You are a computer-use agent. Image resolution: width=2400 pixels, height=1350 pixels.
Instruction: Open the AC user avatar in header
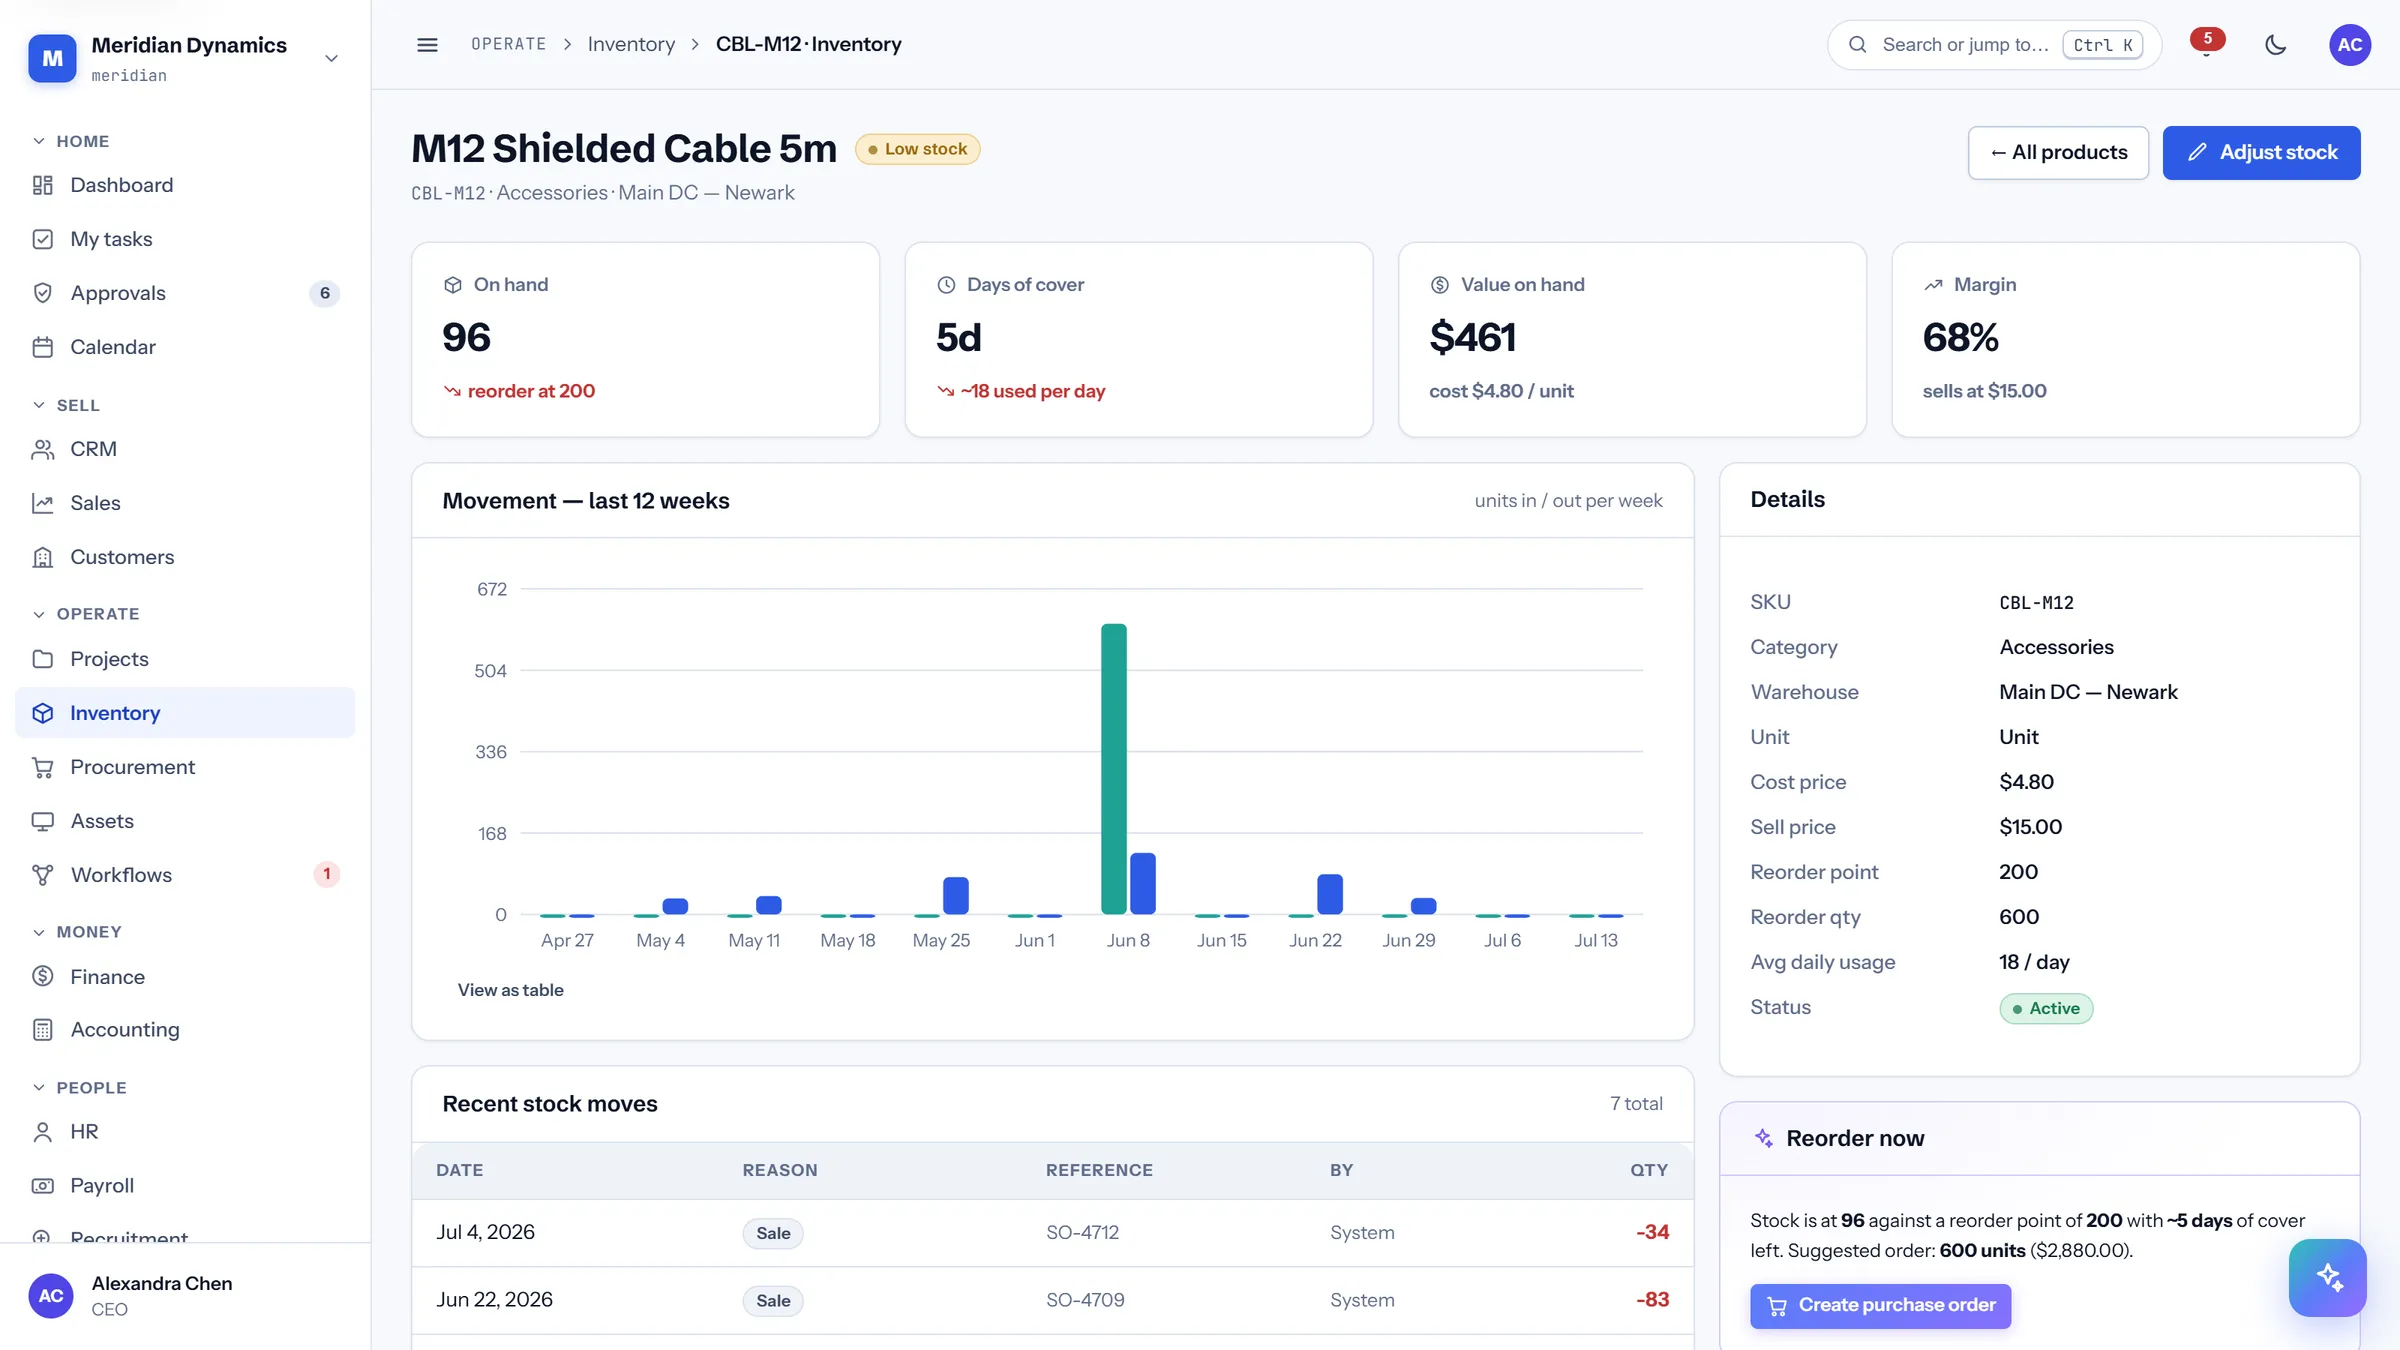2350,44
